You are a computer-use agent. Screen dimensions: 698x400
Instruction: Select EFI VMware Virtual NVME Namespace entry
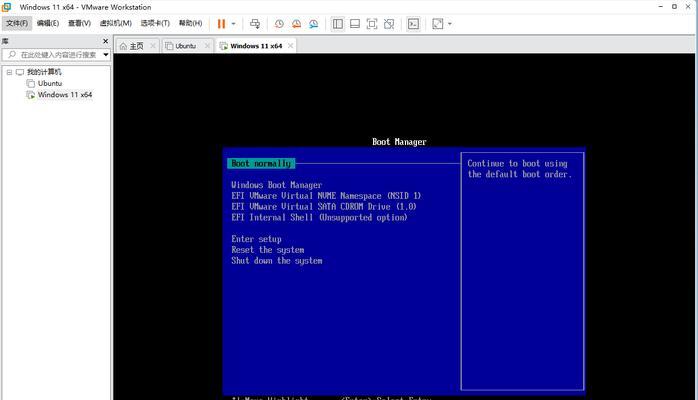326,196
